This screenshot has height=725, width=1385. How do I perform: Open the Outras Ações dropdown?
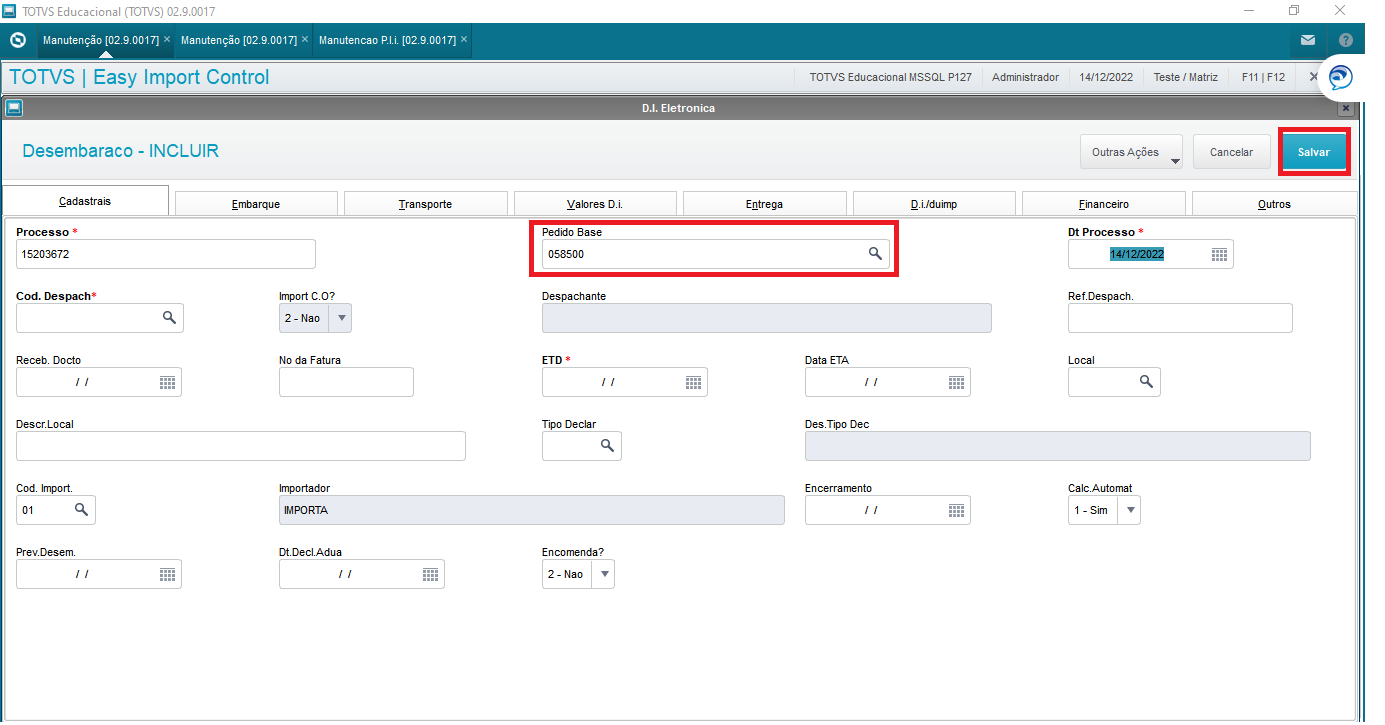tap(1131, 152)
